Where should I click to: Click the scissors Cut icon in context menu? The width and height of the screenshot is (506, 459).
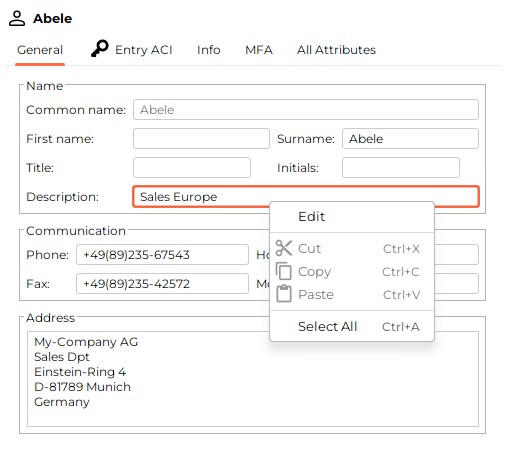click(x=284, y=248)
